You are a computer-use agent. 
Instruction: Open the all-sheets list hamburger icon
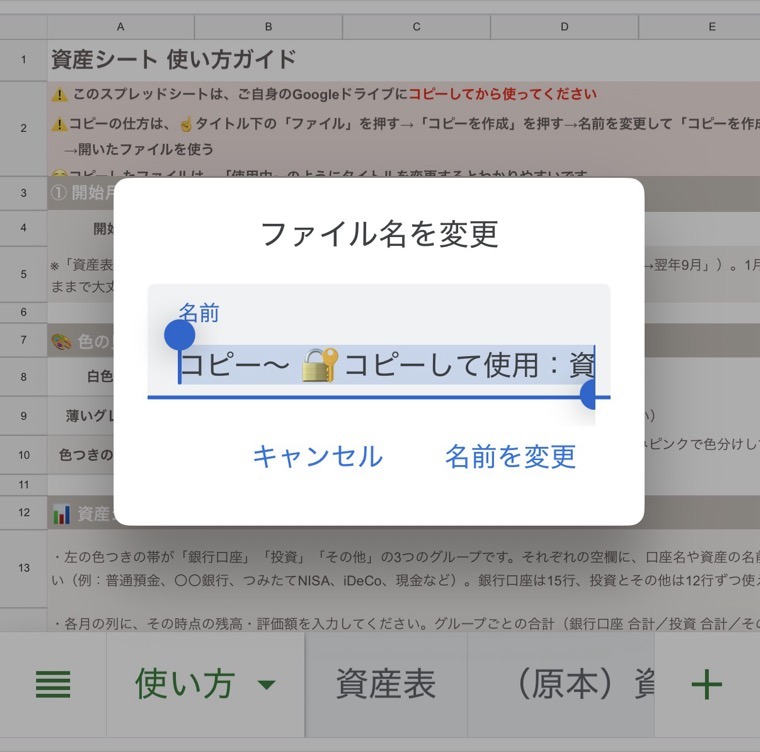53,684
